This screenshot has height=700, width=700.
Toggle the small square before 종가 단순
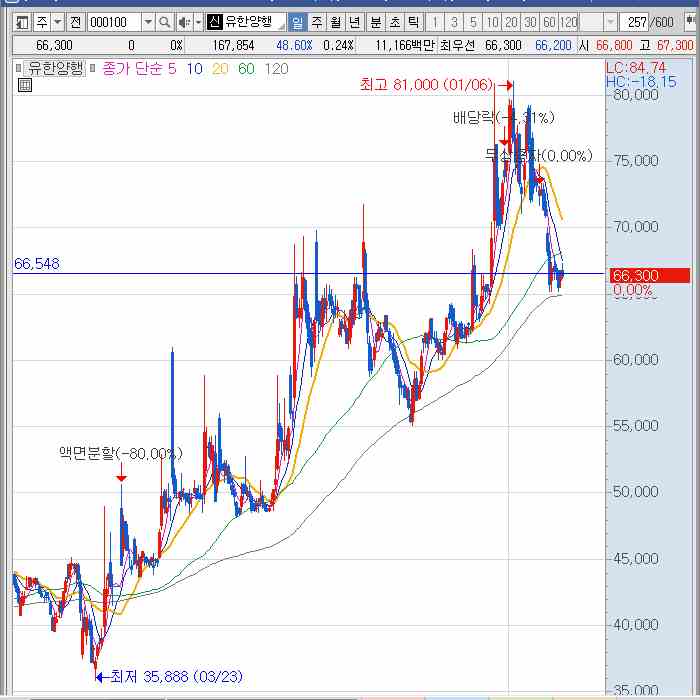pos(92,68)
